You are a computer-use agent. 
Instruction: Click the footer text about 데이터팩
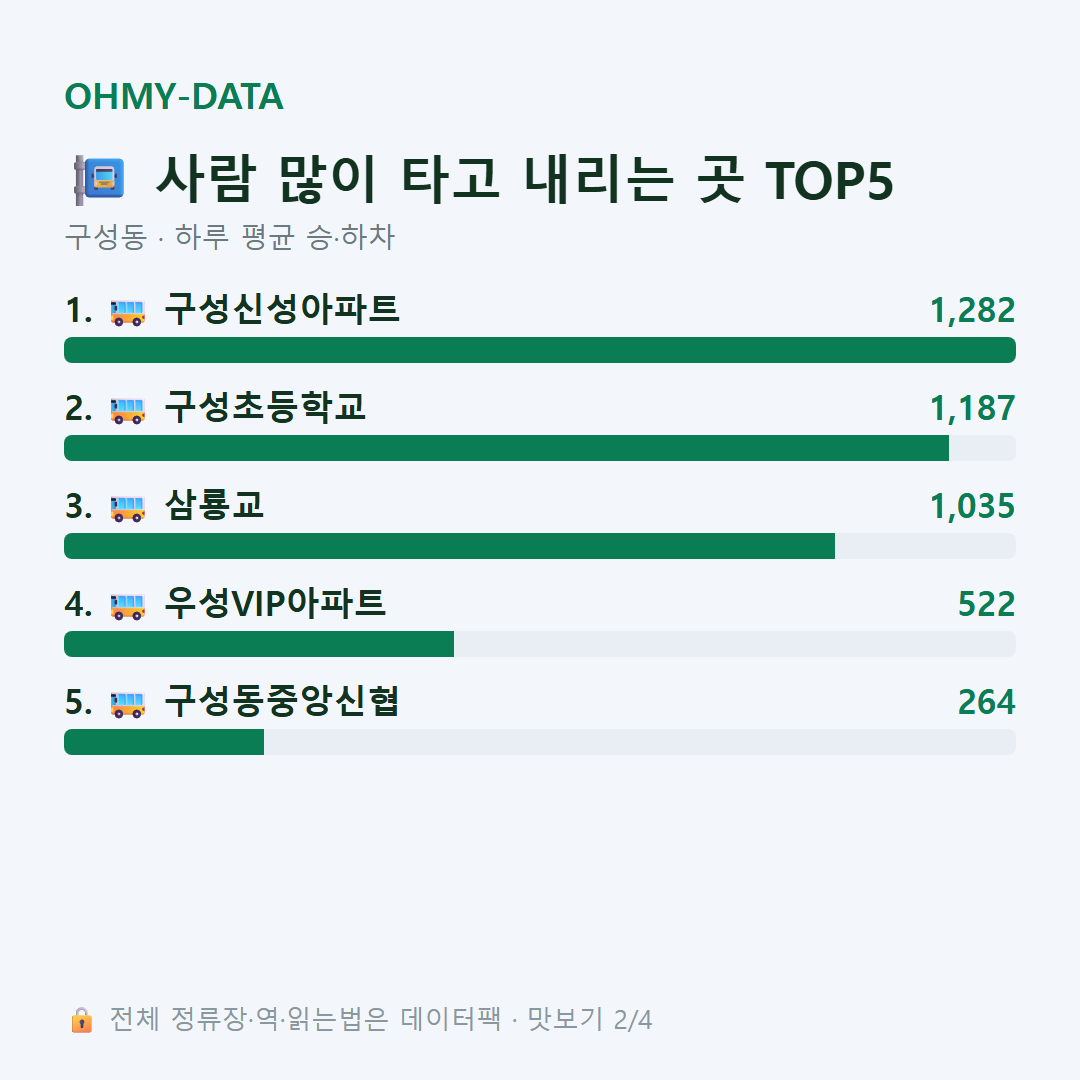tap(381, 1019)
